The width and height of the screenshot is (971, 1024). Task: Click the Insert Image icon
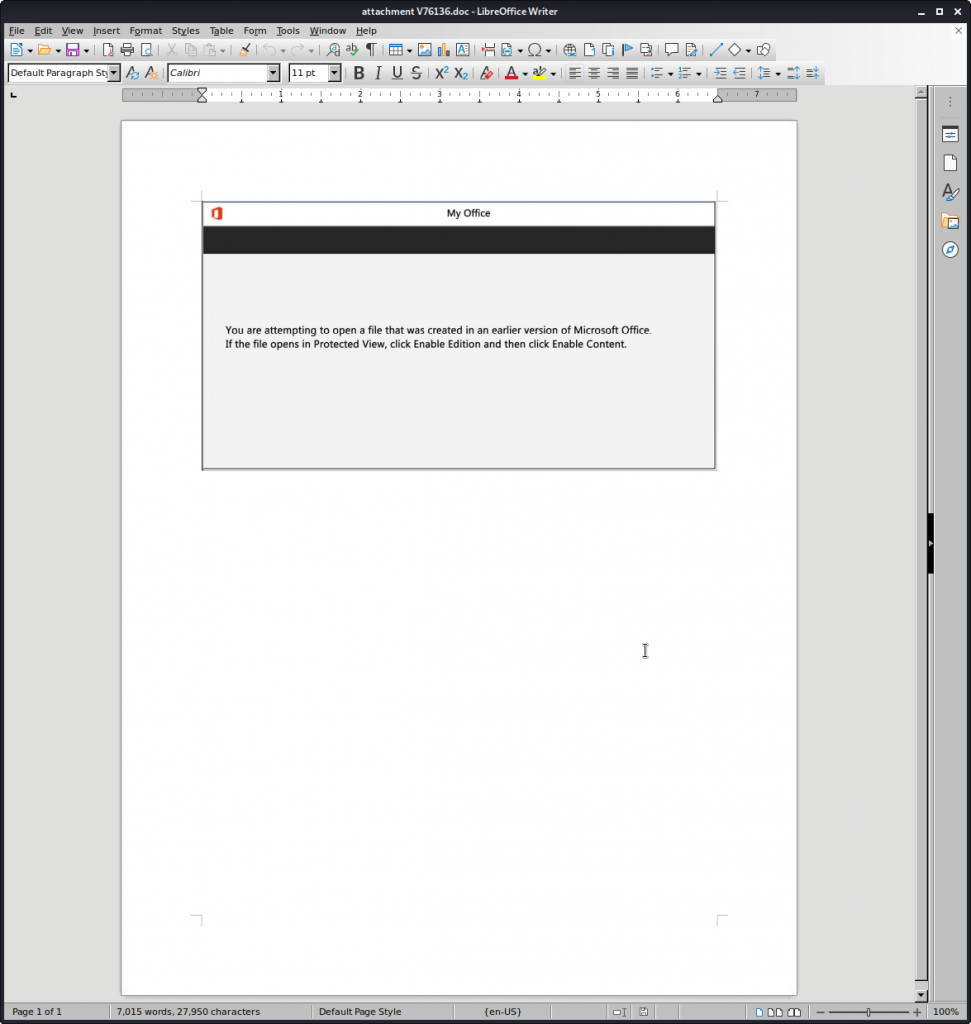click(424, 50)
